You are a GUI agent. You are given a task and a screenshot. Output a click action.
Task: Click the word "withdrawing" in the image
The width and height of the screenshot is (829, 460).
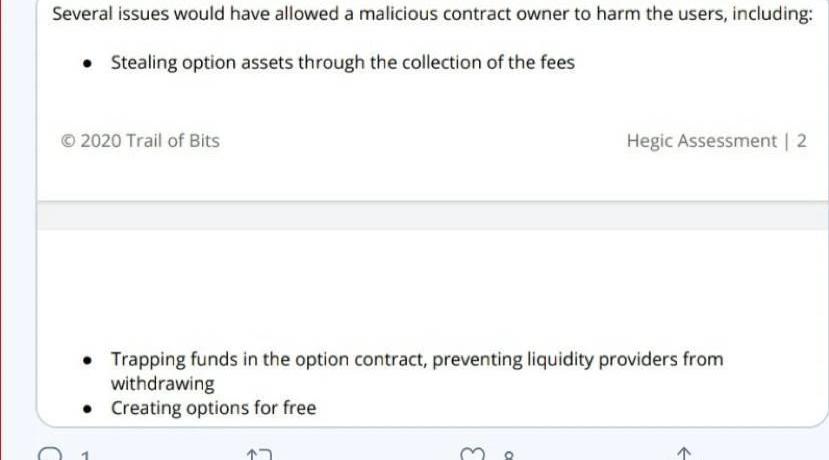click(162, 384)
